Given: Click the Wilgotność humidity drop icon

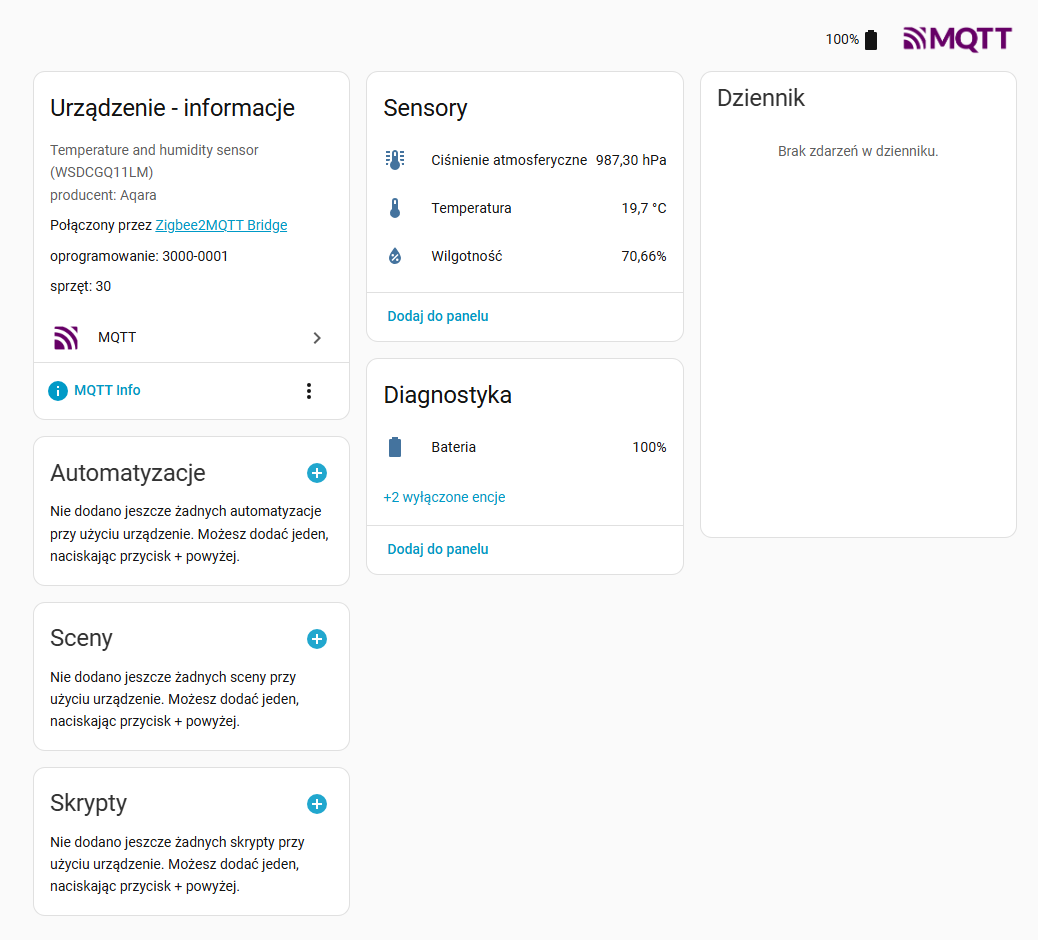Looking at the screenshot, I should click(x=395, y=256).
